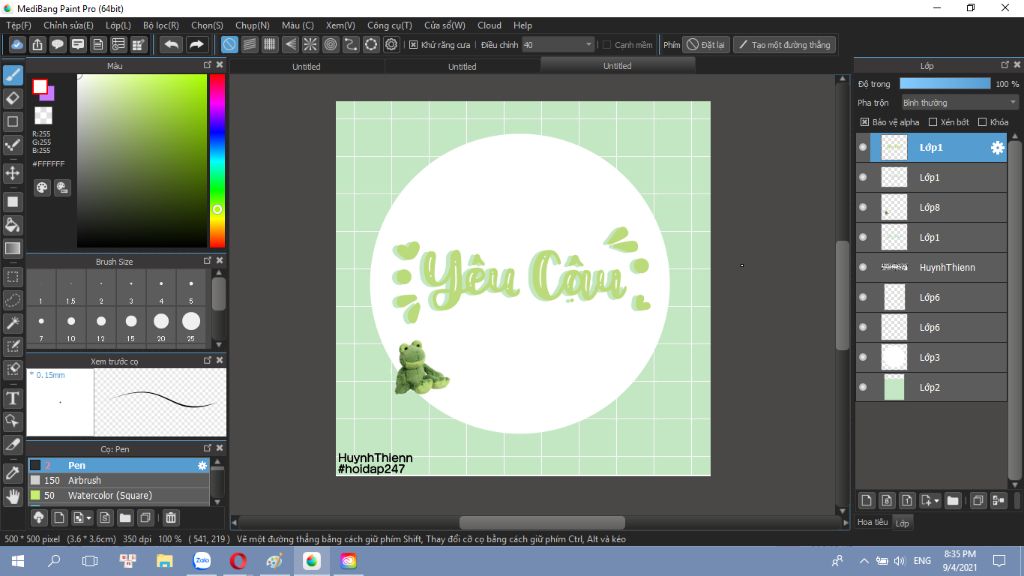Click the export icon in top toolbar
This screenshot has width=1024, height=576.
[x=37, y=44]
